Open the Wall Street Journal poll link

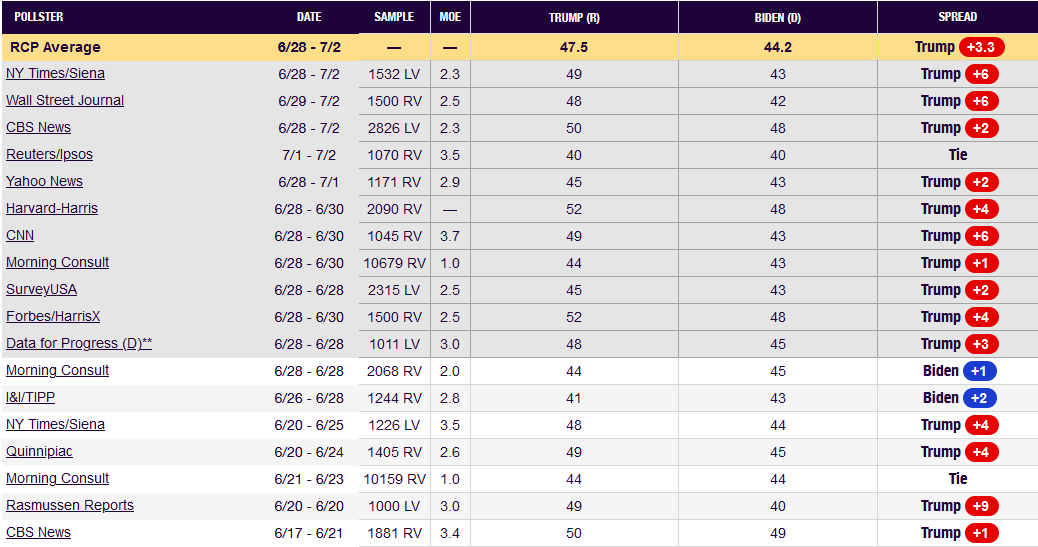tap(65, 100)
